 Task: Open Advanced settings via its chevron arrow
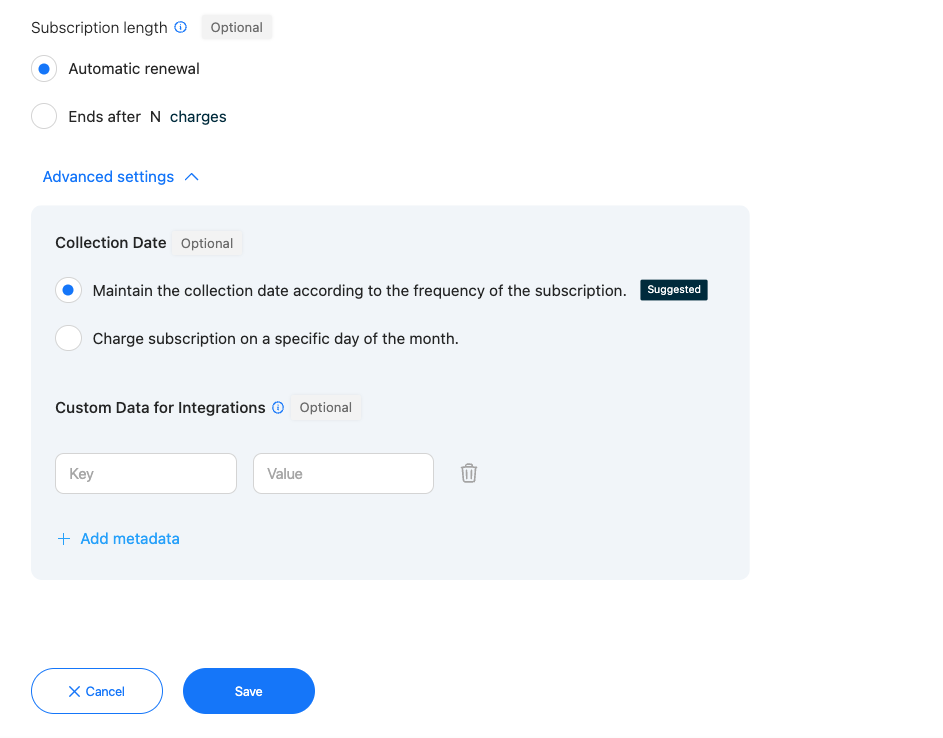click(192, 176)
